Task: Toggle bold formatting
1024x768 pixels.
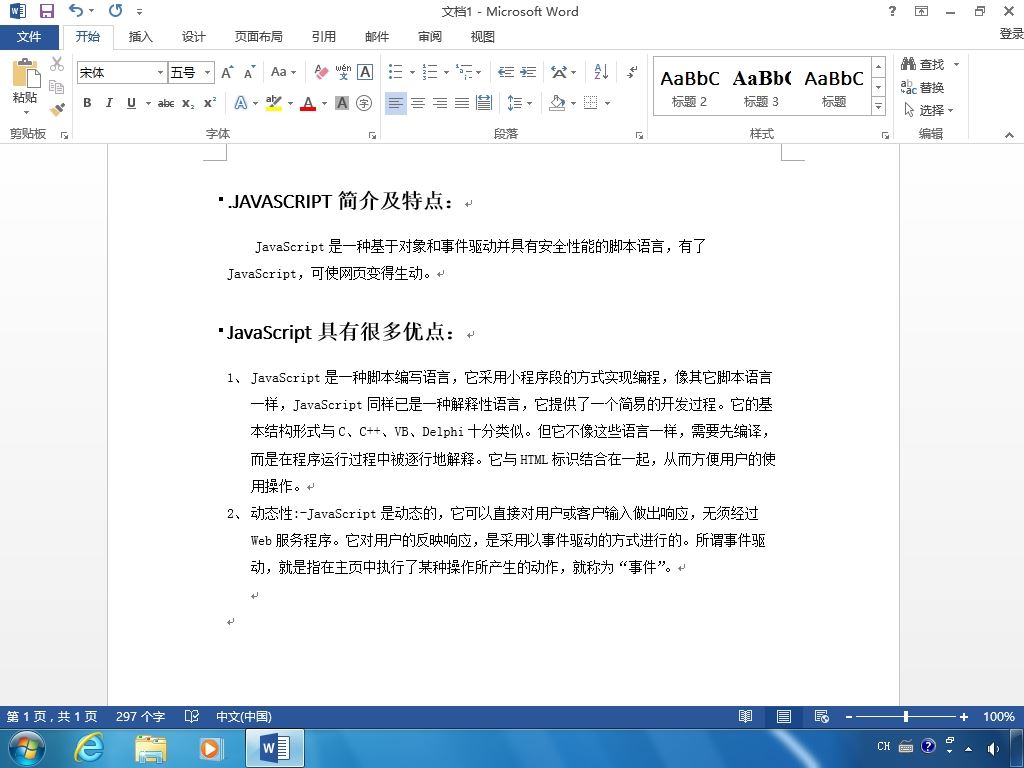Action: click(87, 103)
